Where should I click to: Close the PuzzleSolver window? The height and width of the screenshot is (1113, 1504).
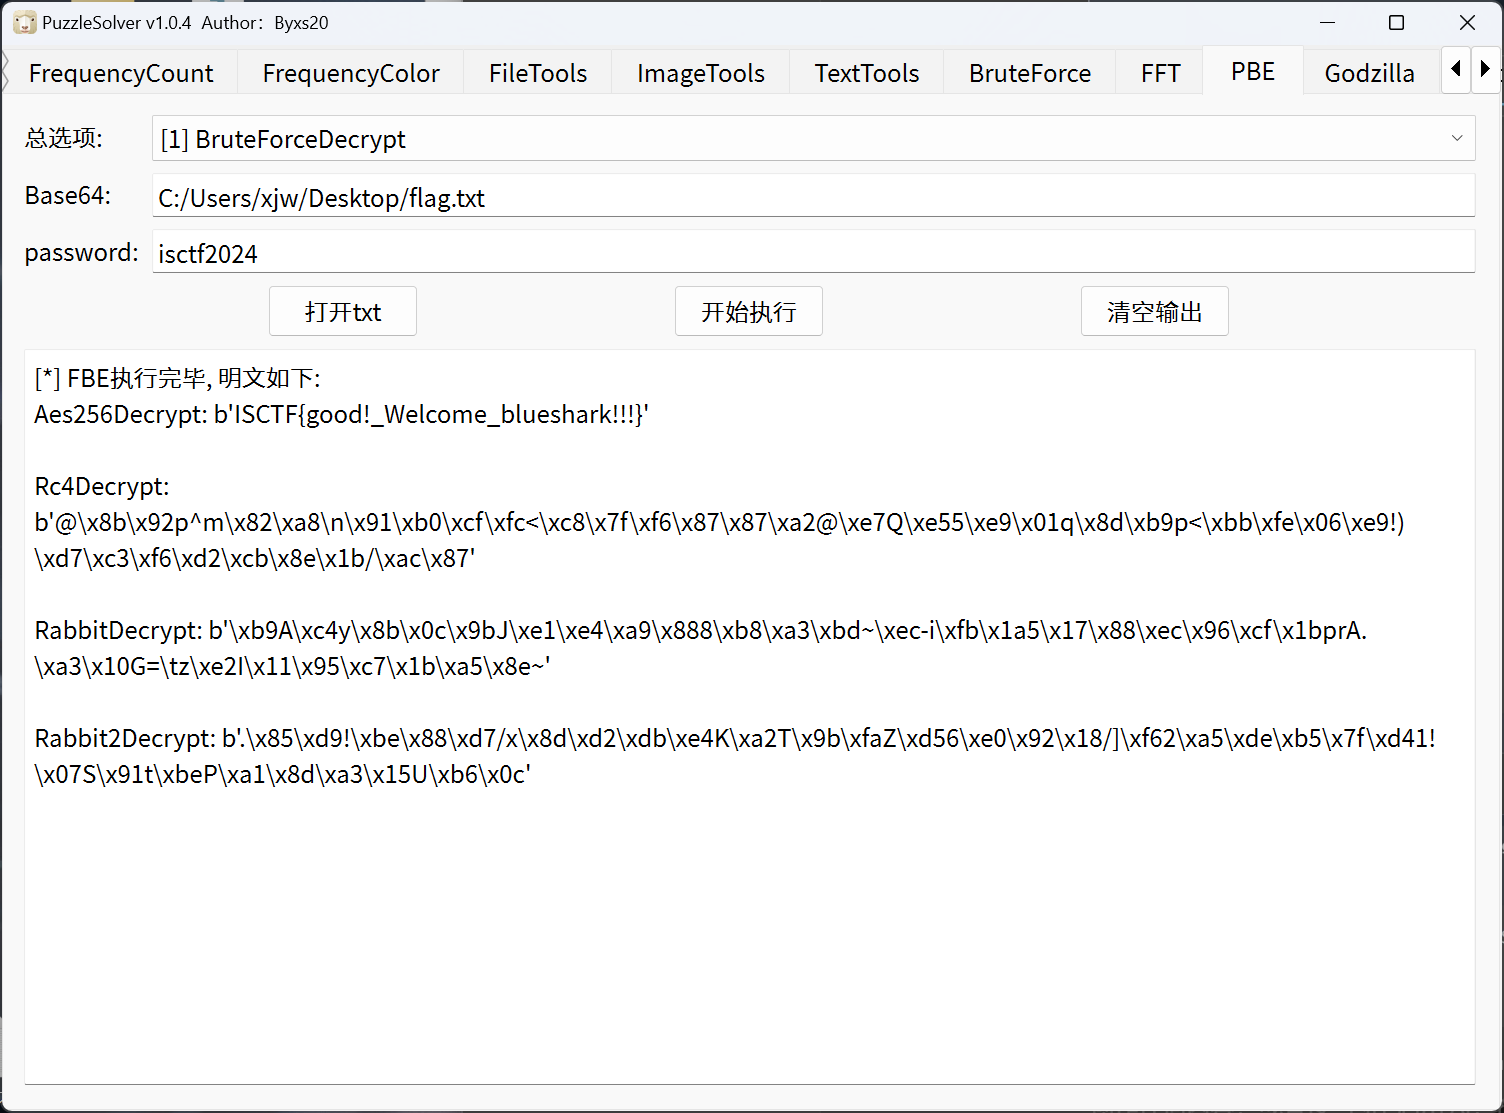coord(1467,22)
